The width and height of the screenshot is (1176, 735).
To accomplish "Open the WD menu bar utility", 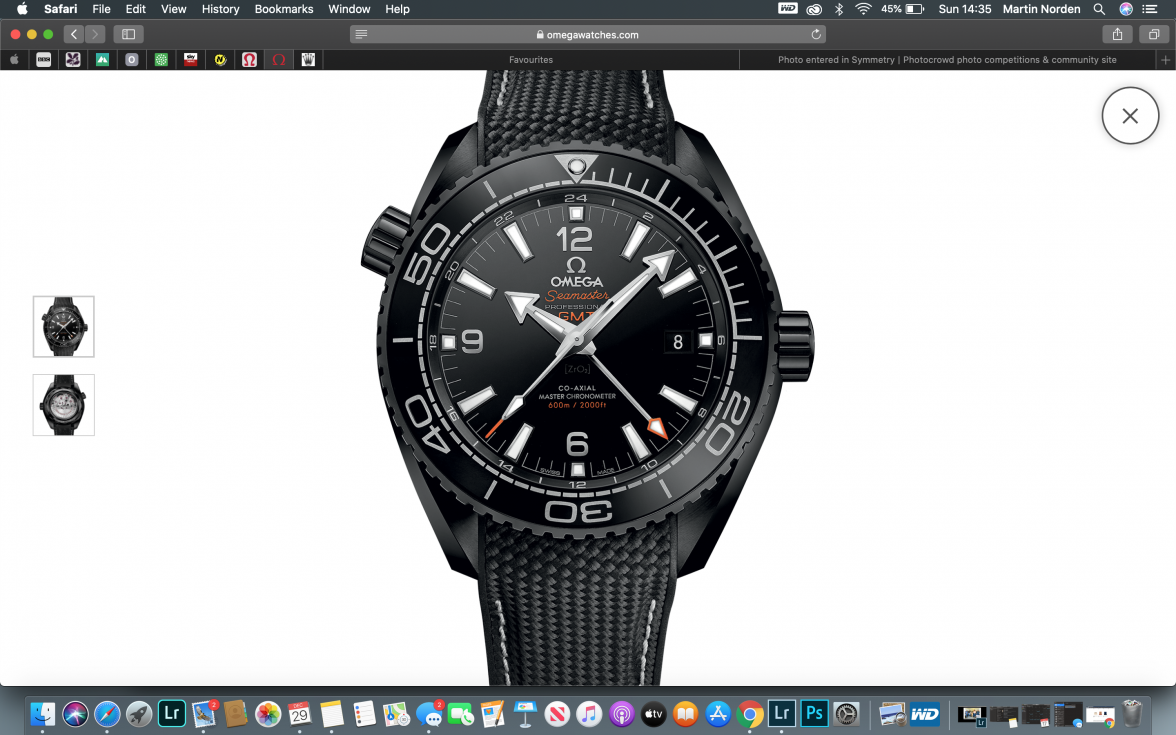I will (x=788, y=9).
